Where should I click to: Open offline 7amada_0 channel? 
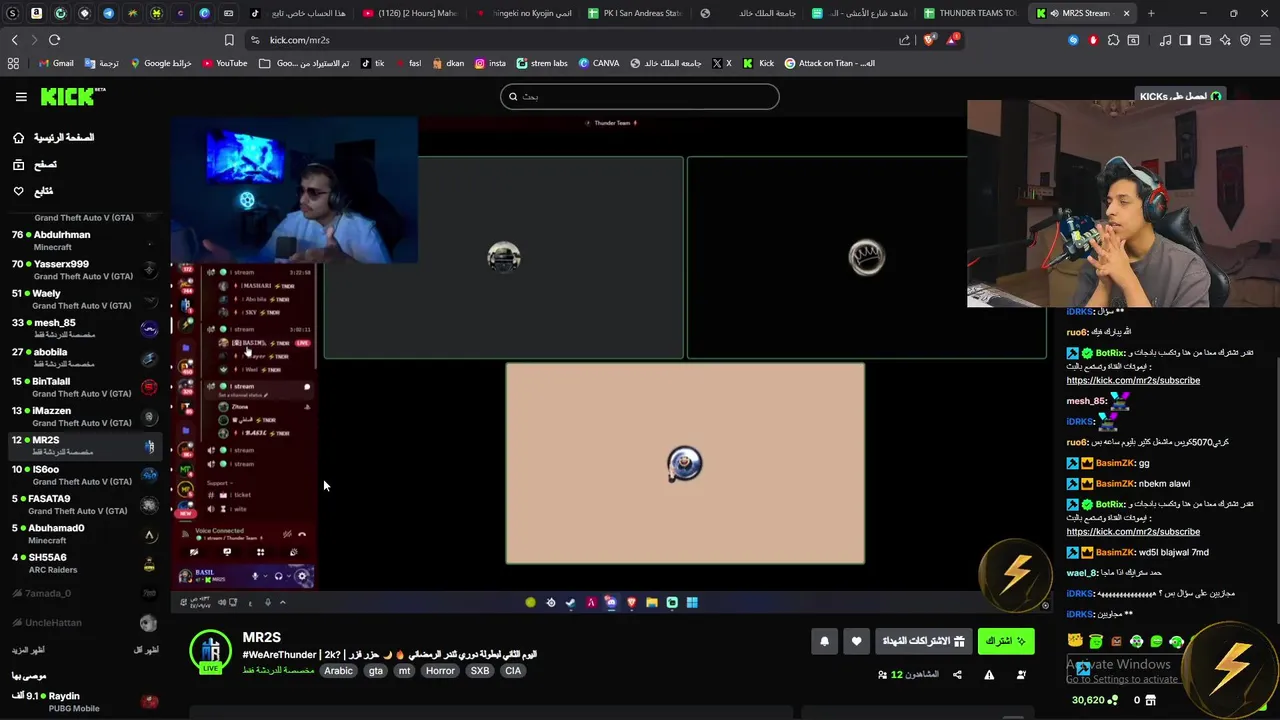pos(85,593)
